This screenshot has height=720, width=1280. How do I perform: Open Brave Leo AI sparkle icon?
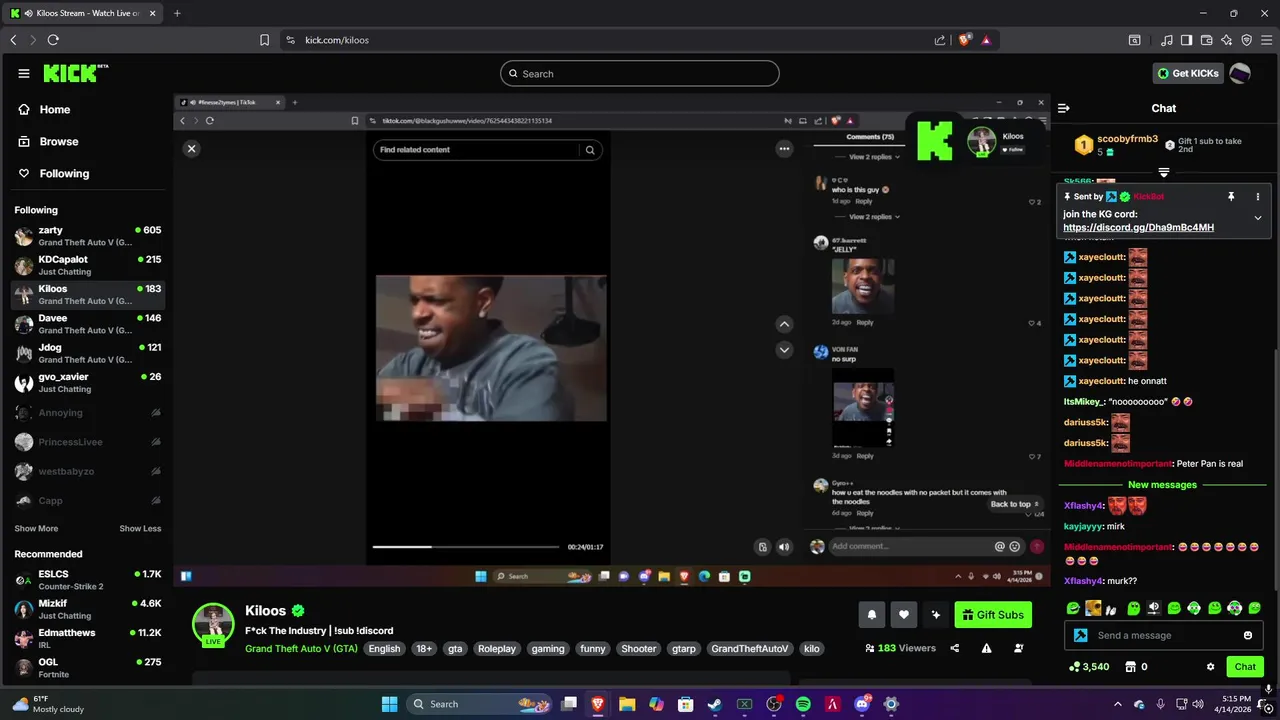pos(1227,40)
